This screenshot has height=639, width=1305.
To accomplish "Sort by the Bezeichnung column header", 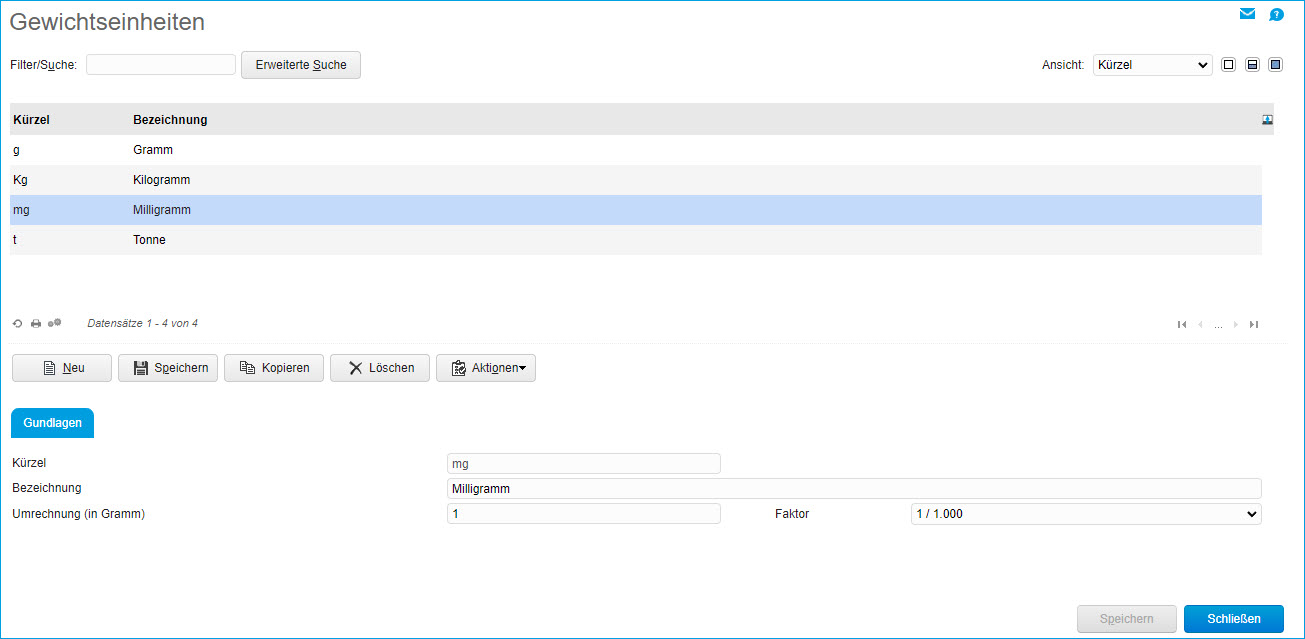I will tap(170, 120).
